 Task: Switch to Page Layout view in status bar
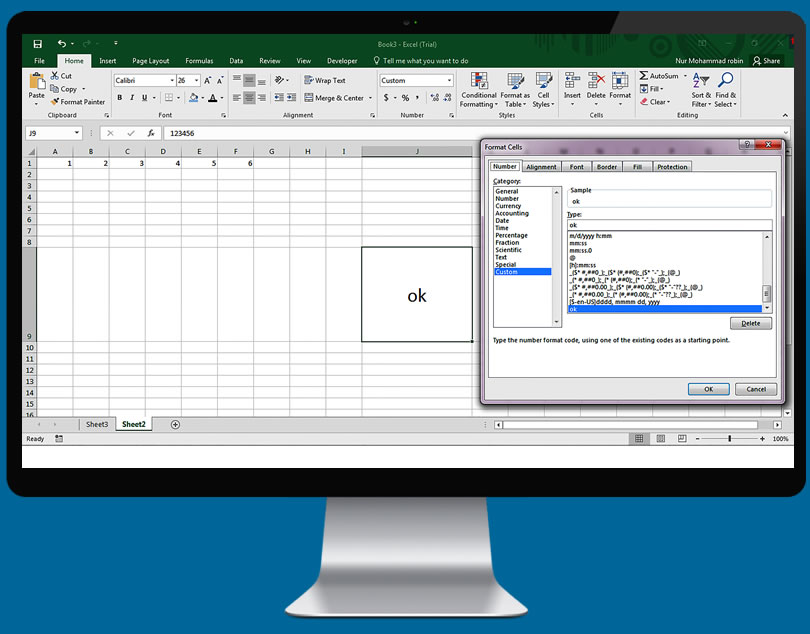pos(659,439)
